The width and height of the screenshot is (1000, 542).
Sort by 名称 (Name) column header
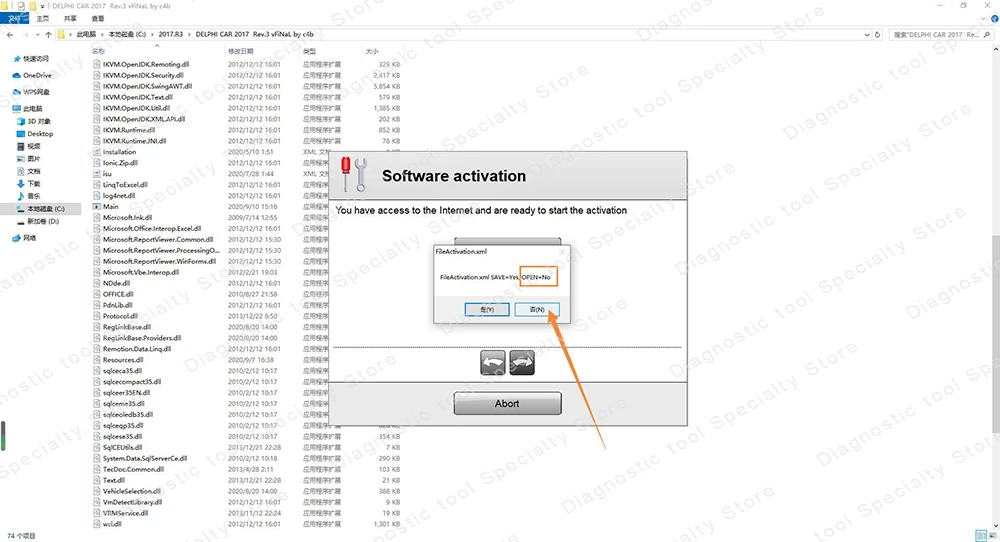pos(98,51)
